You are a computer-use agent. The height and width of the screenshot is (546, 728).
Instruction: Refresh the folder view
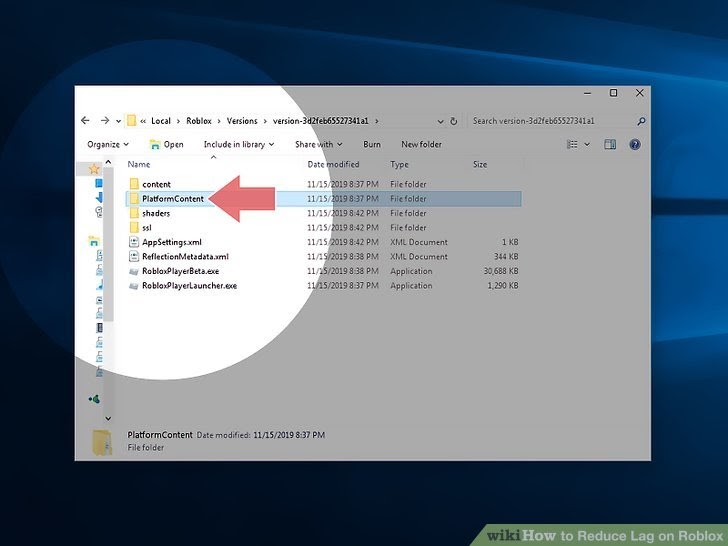coord(454,121)
